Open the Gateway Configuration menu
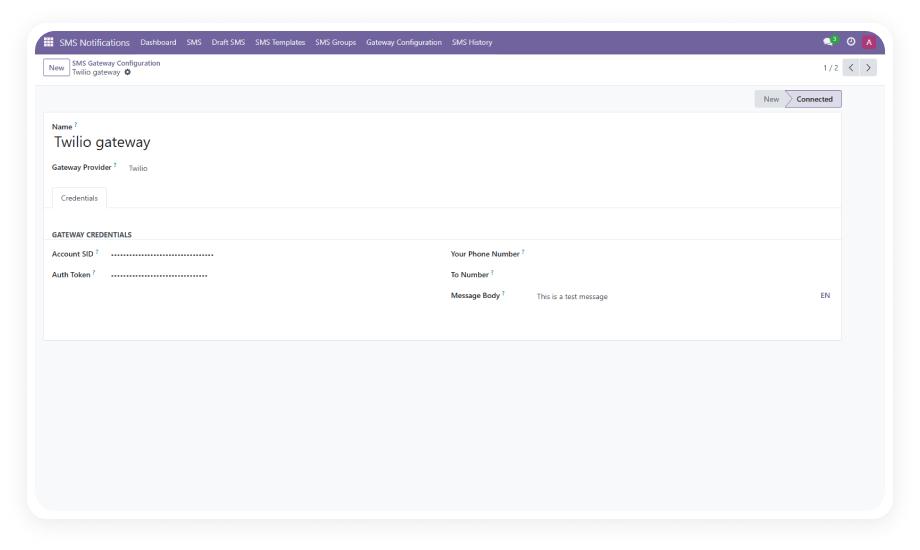 point(404,42)
